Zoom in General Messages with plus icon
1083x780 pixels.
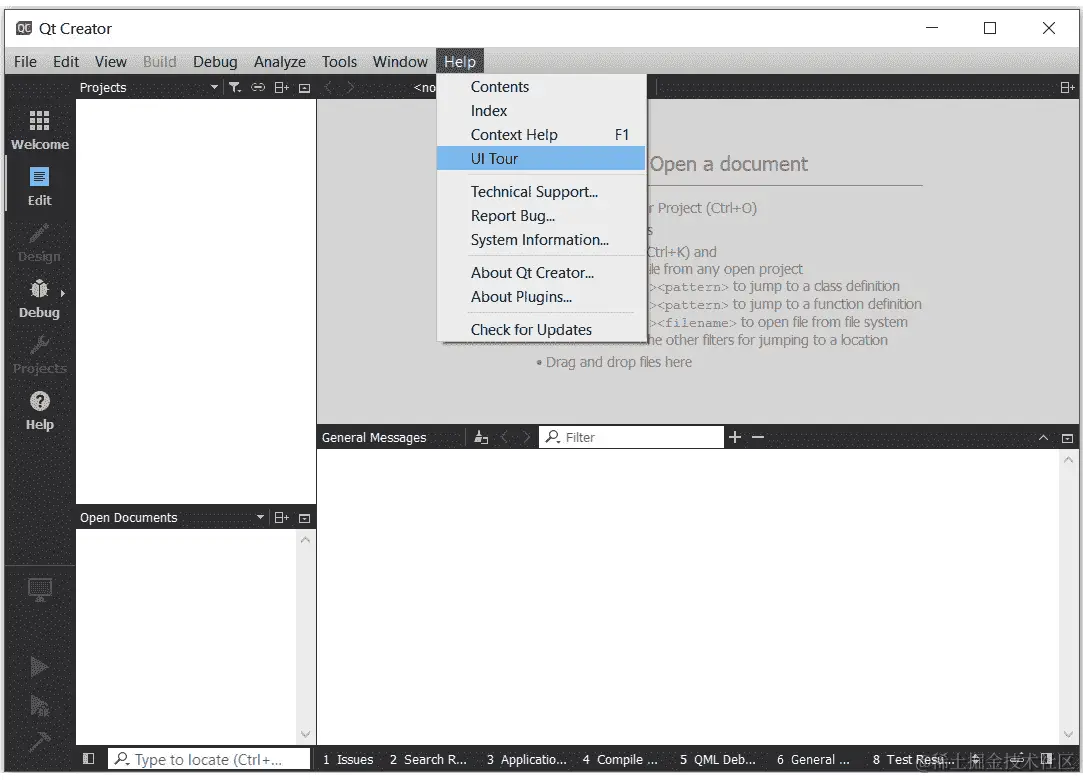coord(735,437)
